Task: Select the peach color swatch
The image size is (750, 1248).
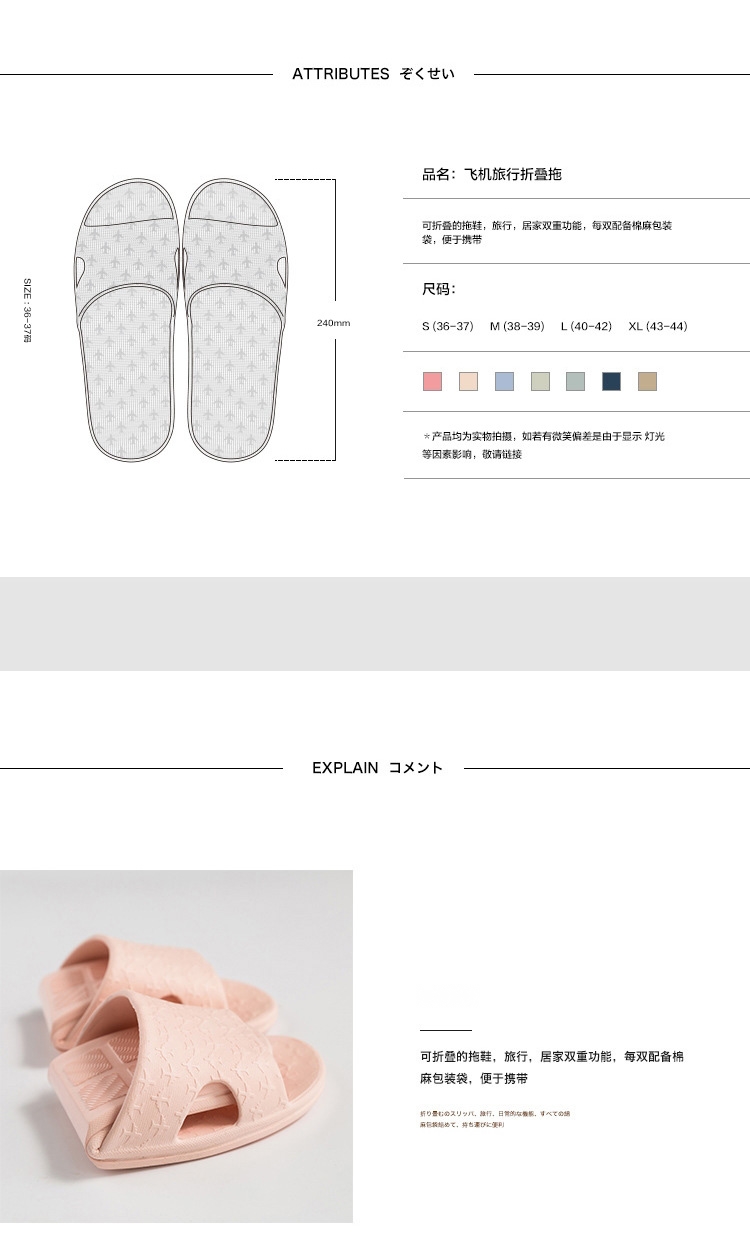Action: 468,381
